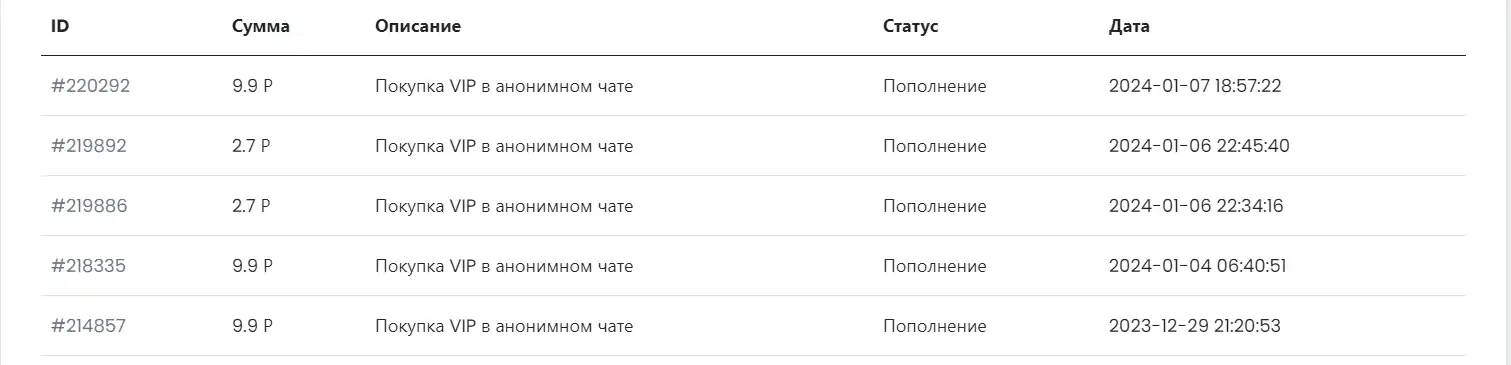
Task: Click the Статус column header
Action: [x=911, y=27]
